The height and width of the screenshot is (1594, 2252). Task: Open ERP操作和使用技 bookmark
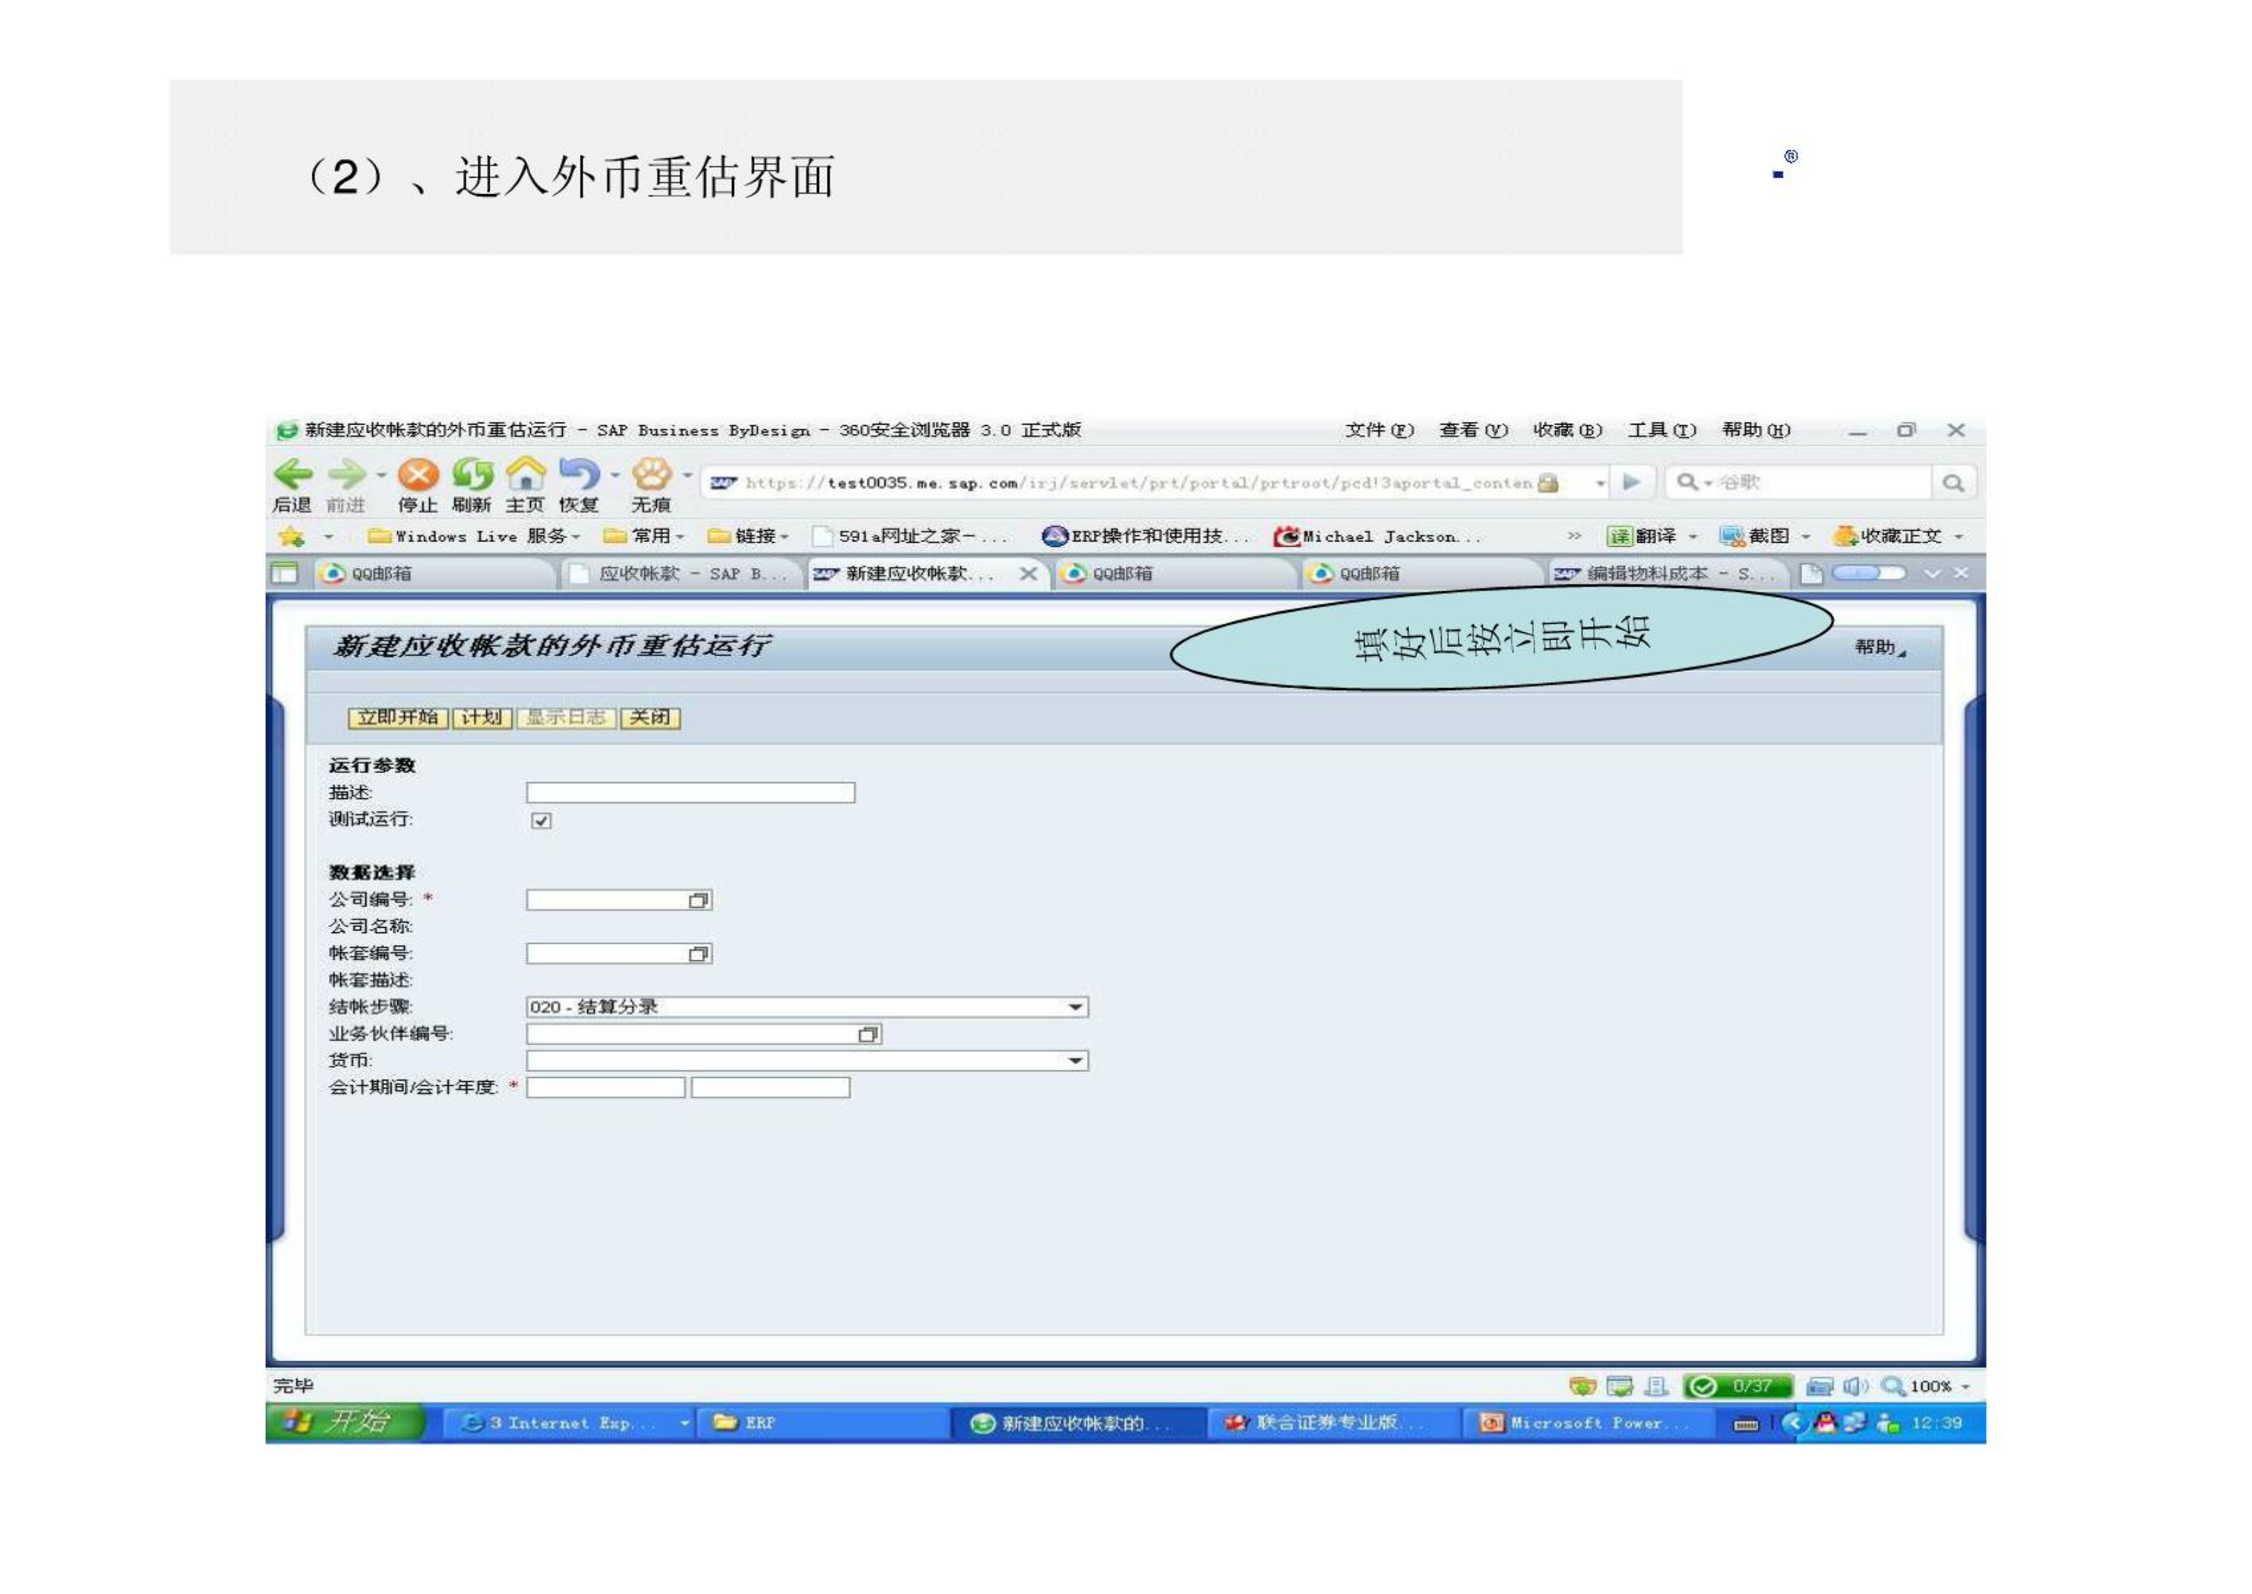(1145, 536)
